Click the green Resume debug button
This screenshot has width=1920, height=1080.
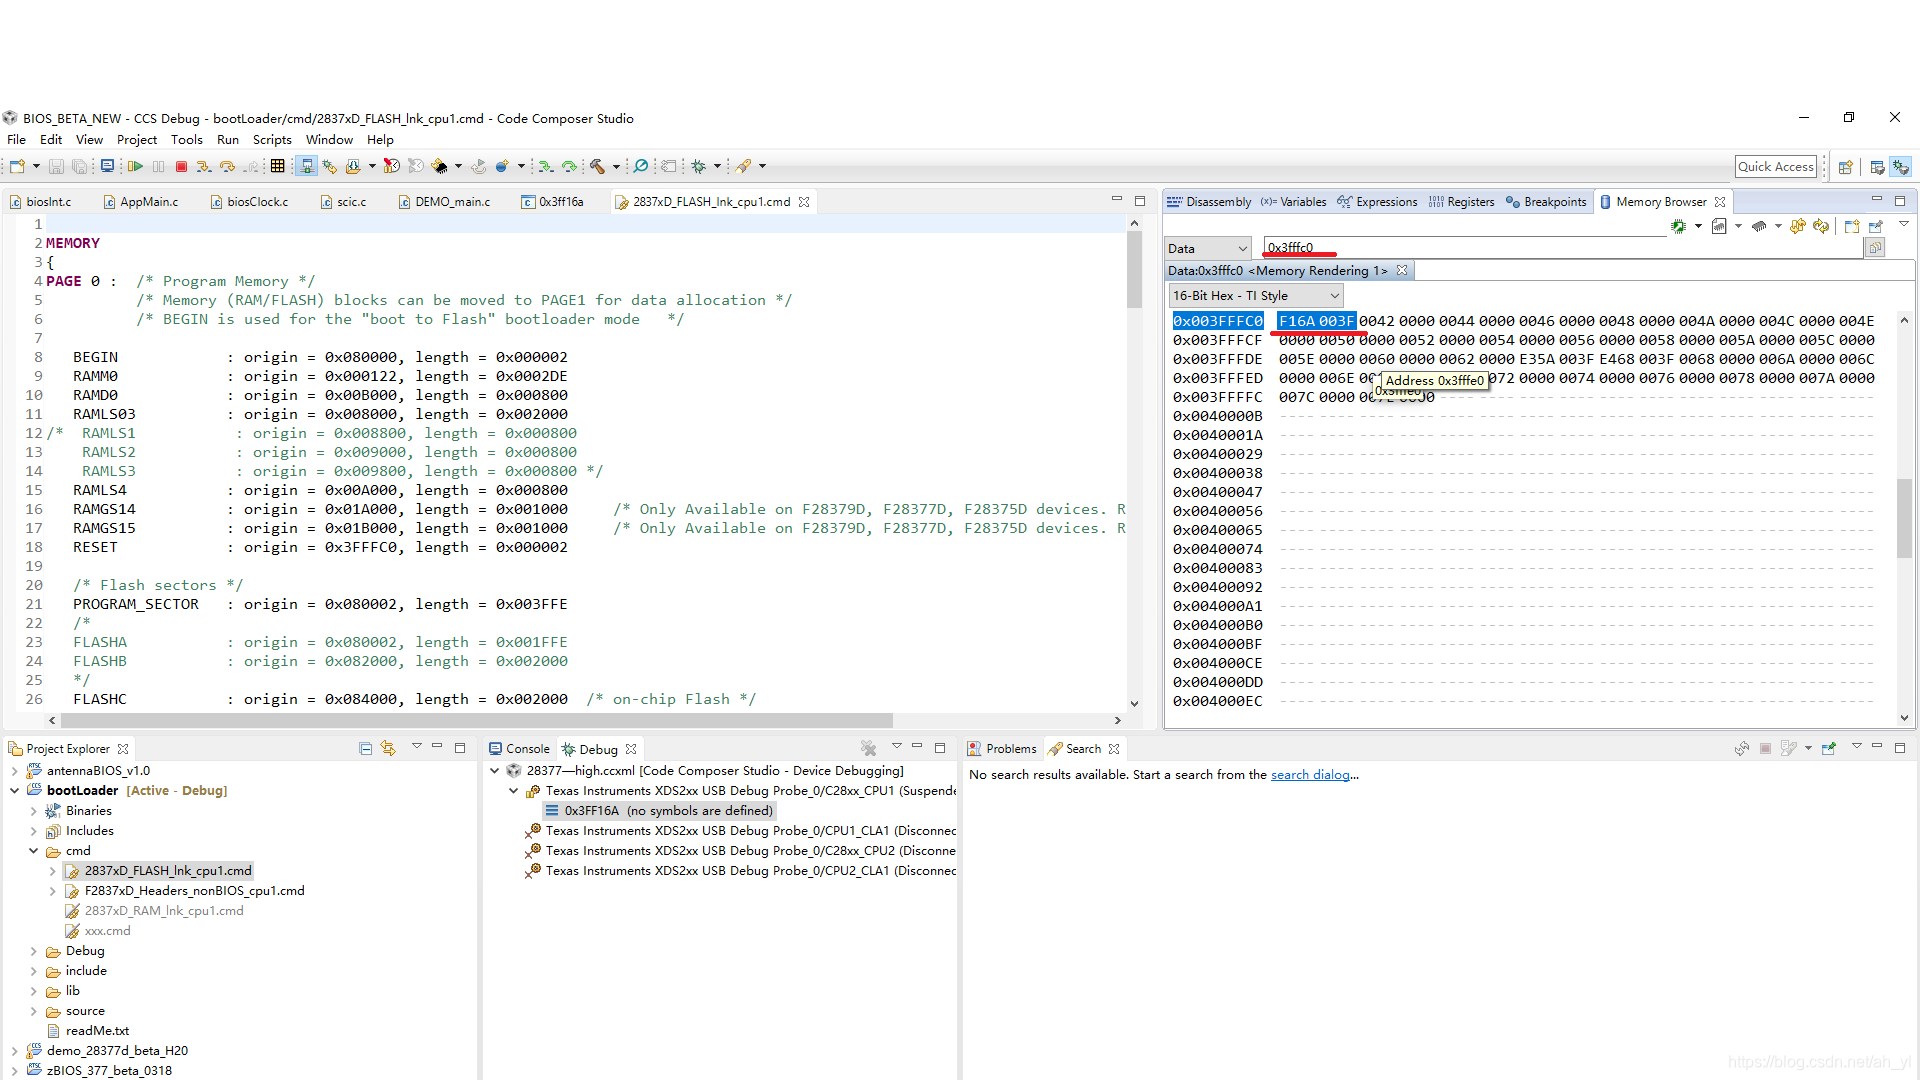[135, 167]
